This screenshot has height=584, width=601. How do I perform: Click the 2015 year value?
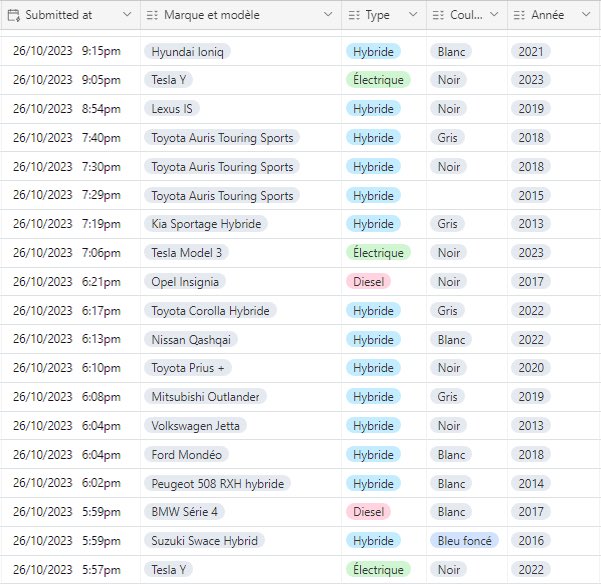coord(531,195)
